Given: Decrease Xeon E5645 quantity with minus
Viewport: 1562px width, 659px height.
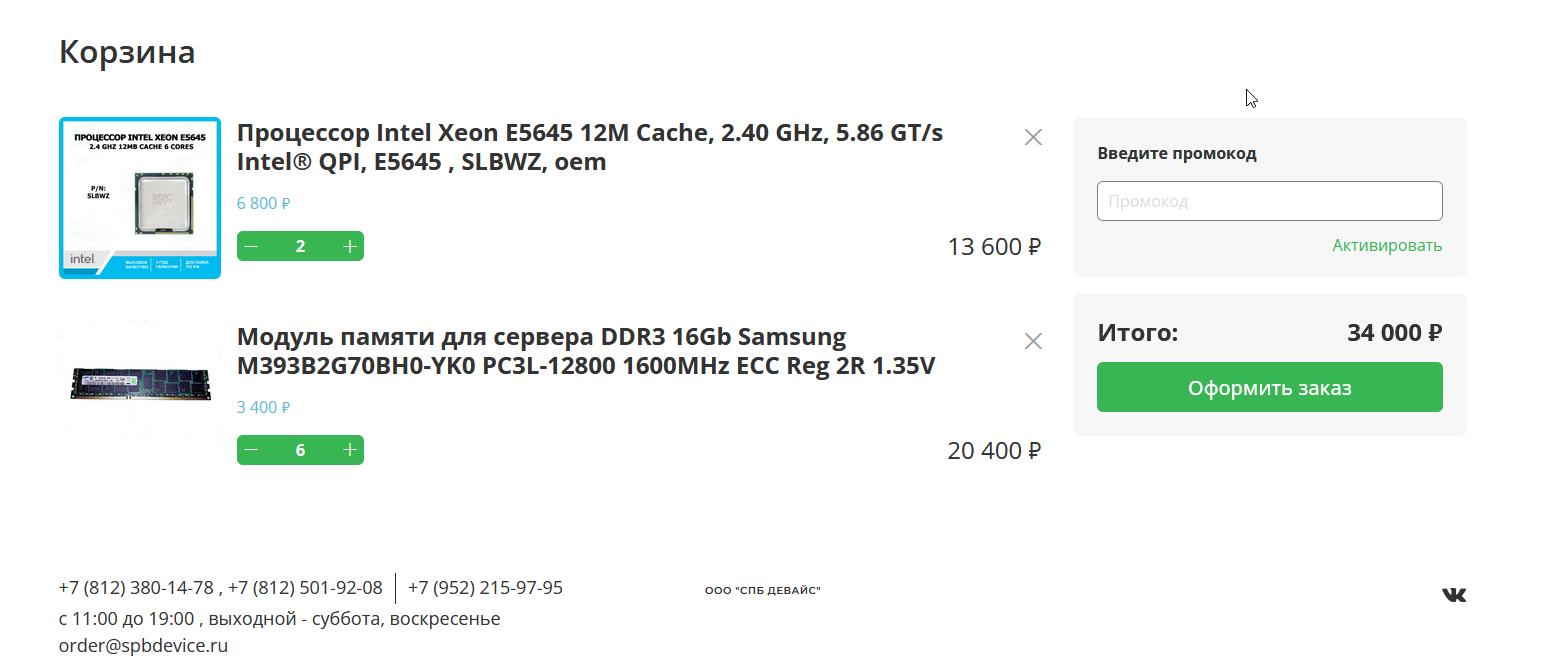Looking at the screenshot, I should pyautogui.click(x=251, y=246).
